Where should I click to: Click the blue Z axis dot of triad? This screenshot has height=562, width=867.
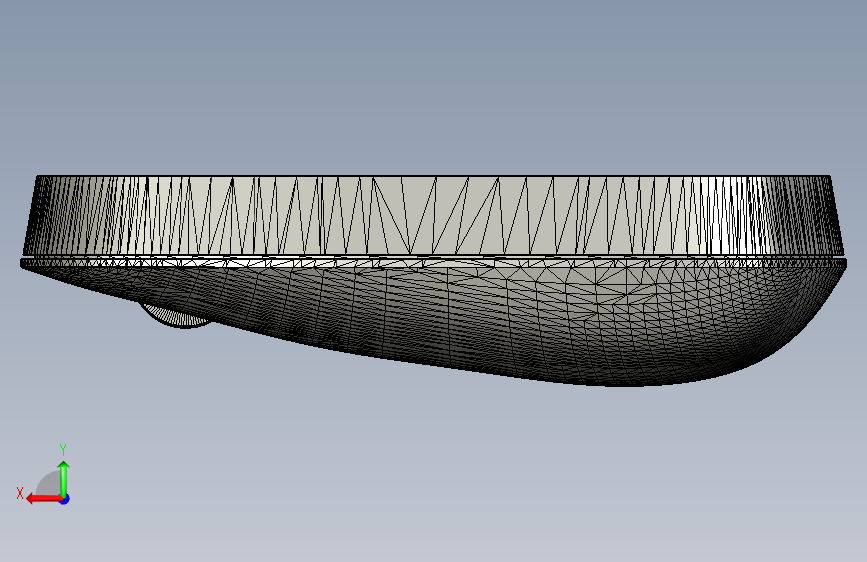pos(65,499)
